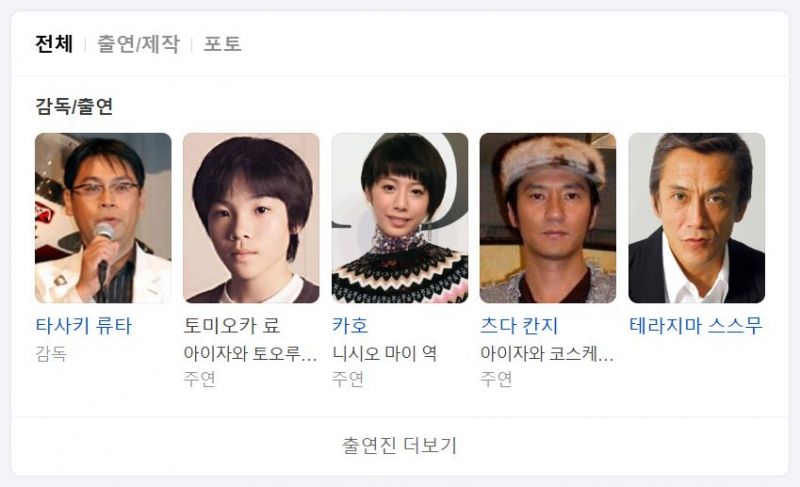
Task: Click the 토미오카 료 name text
Action: tap(232, 326)
